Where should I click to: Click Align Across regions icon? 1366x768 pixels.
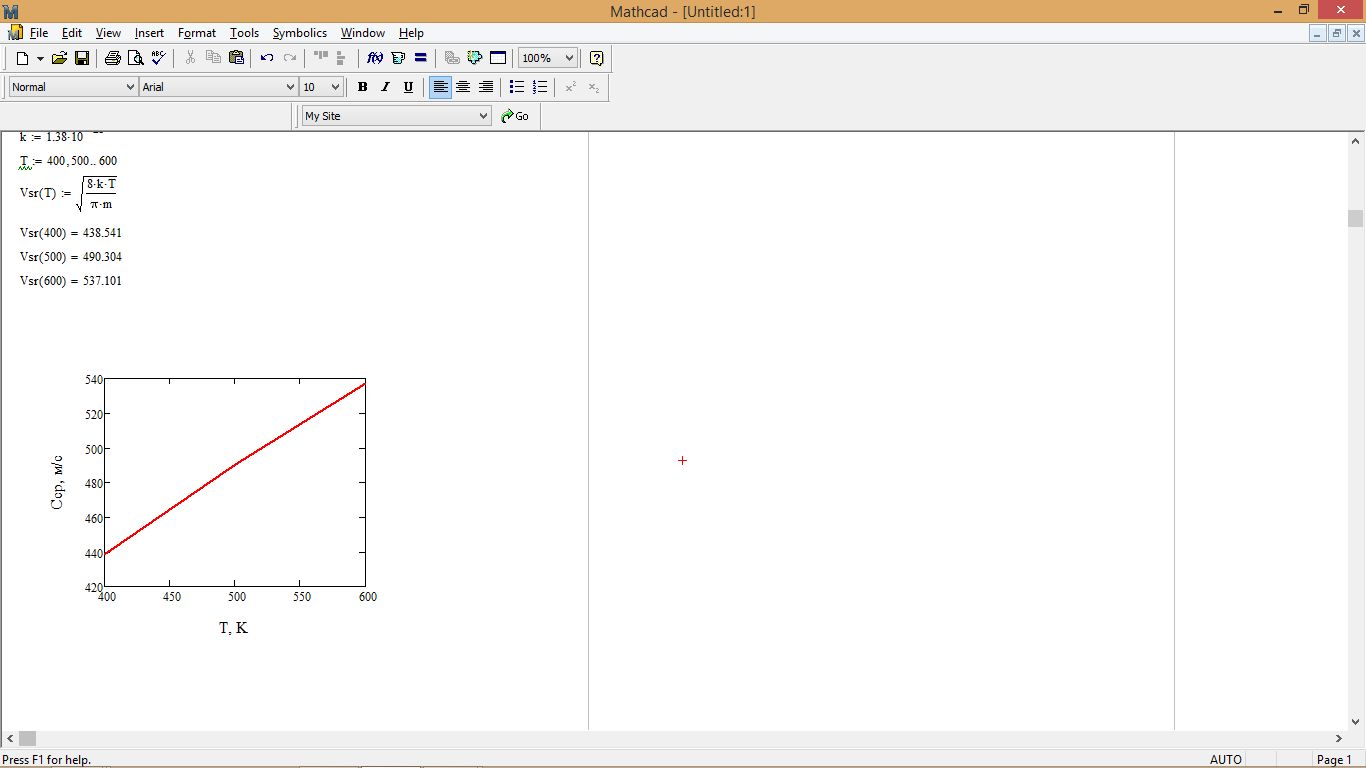click(x=321, y=58)
